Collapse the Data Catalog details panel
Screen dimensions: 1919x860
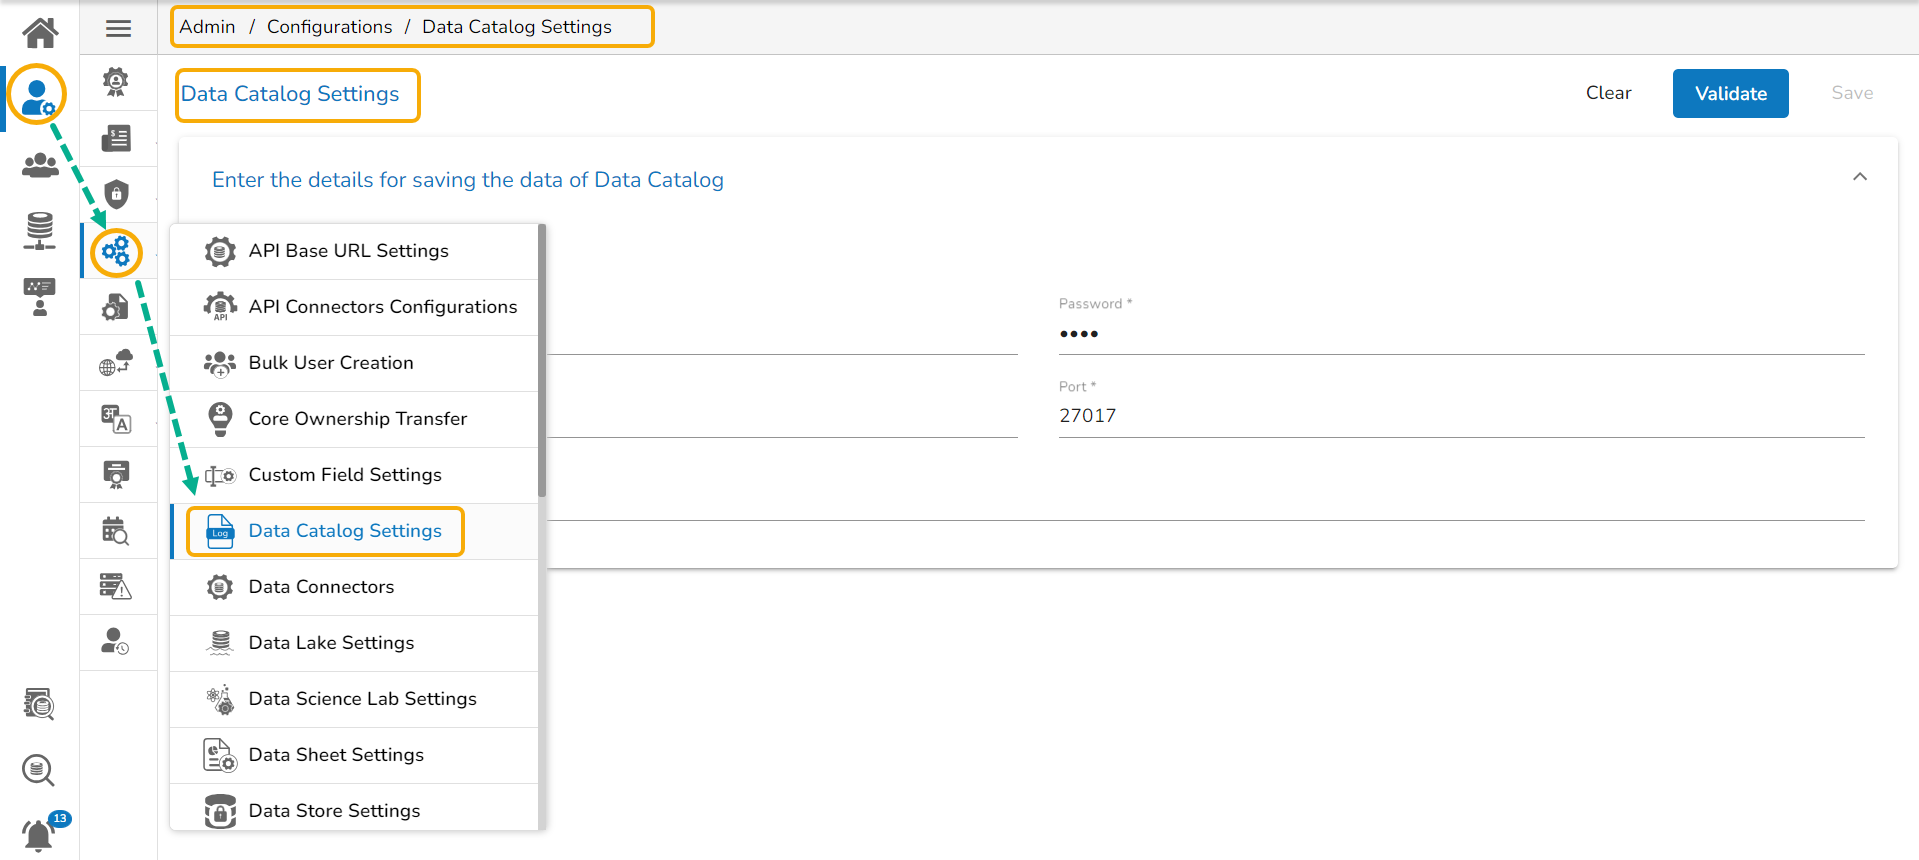[x=1859, y=178]
